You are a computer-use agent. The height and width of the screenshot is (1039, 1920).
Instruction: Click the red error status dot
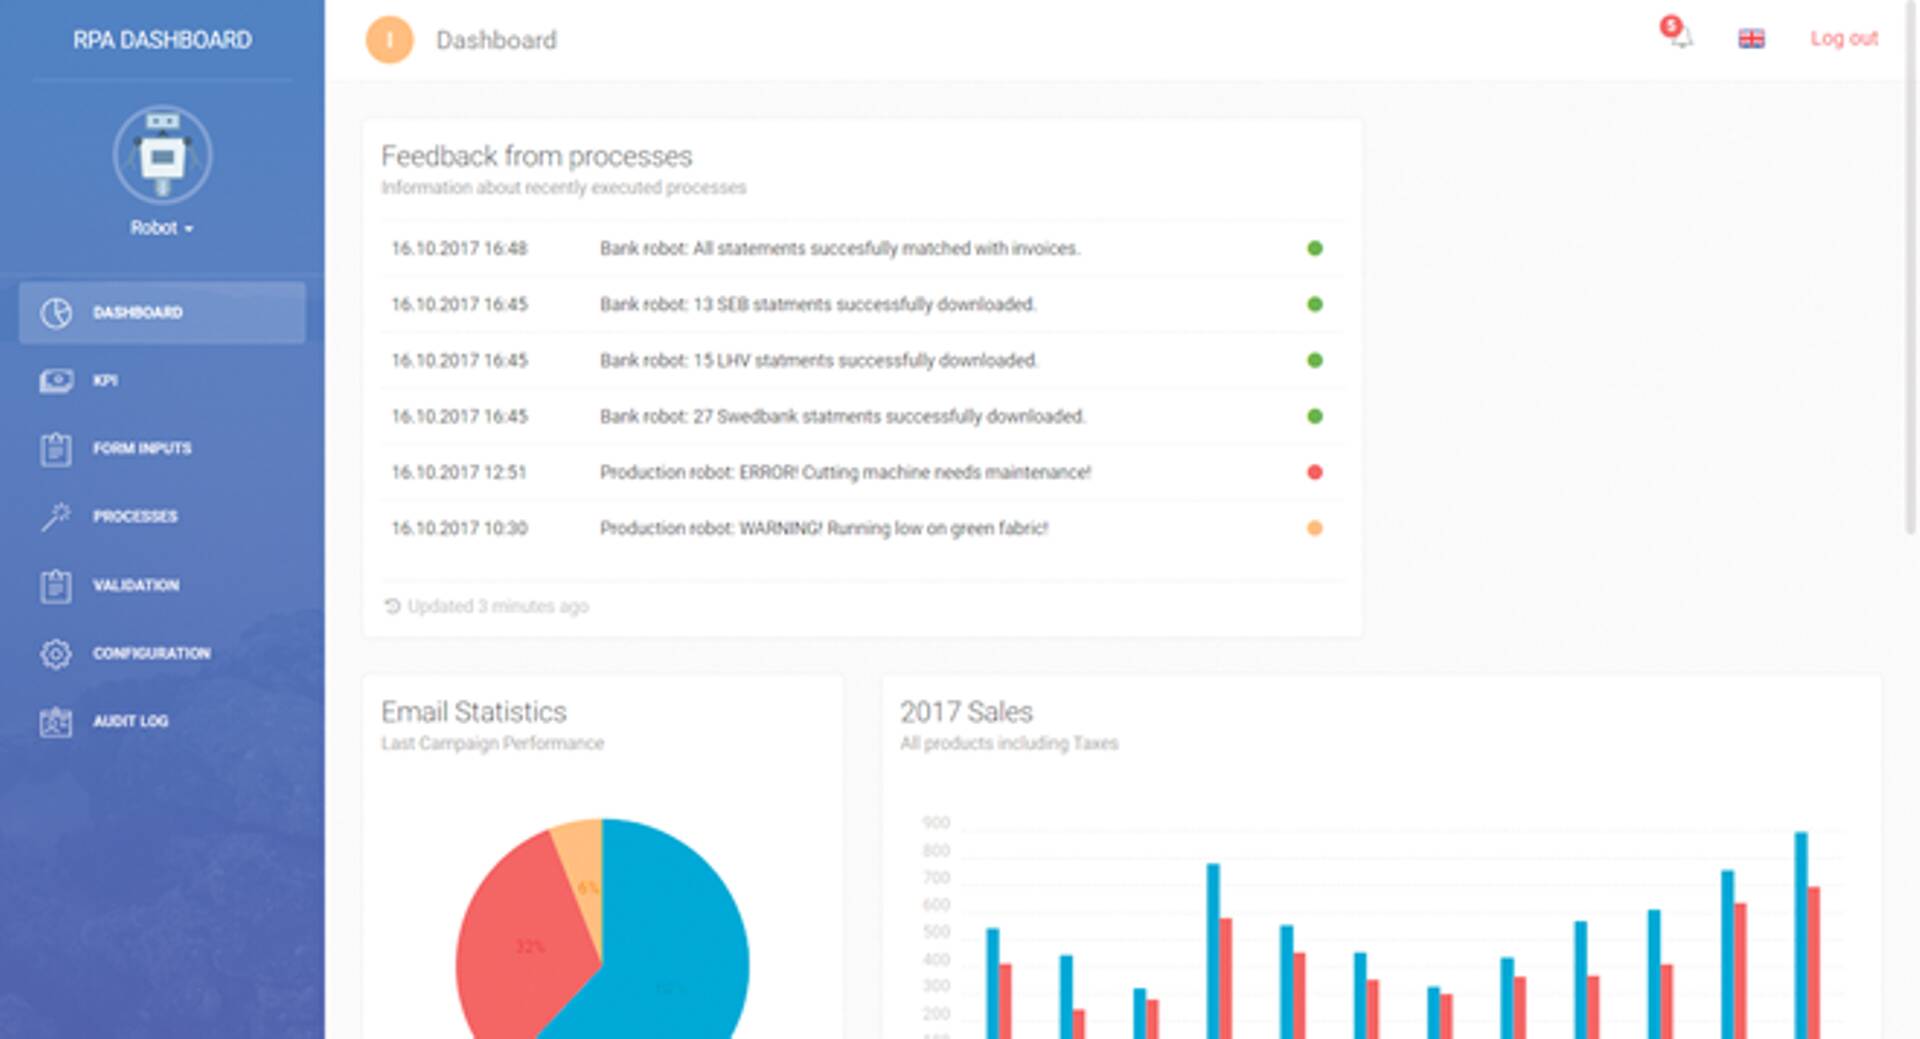1315,472
